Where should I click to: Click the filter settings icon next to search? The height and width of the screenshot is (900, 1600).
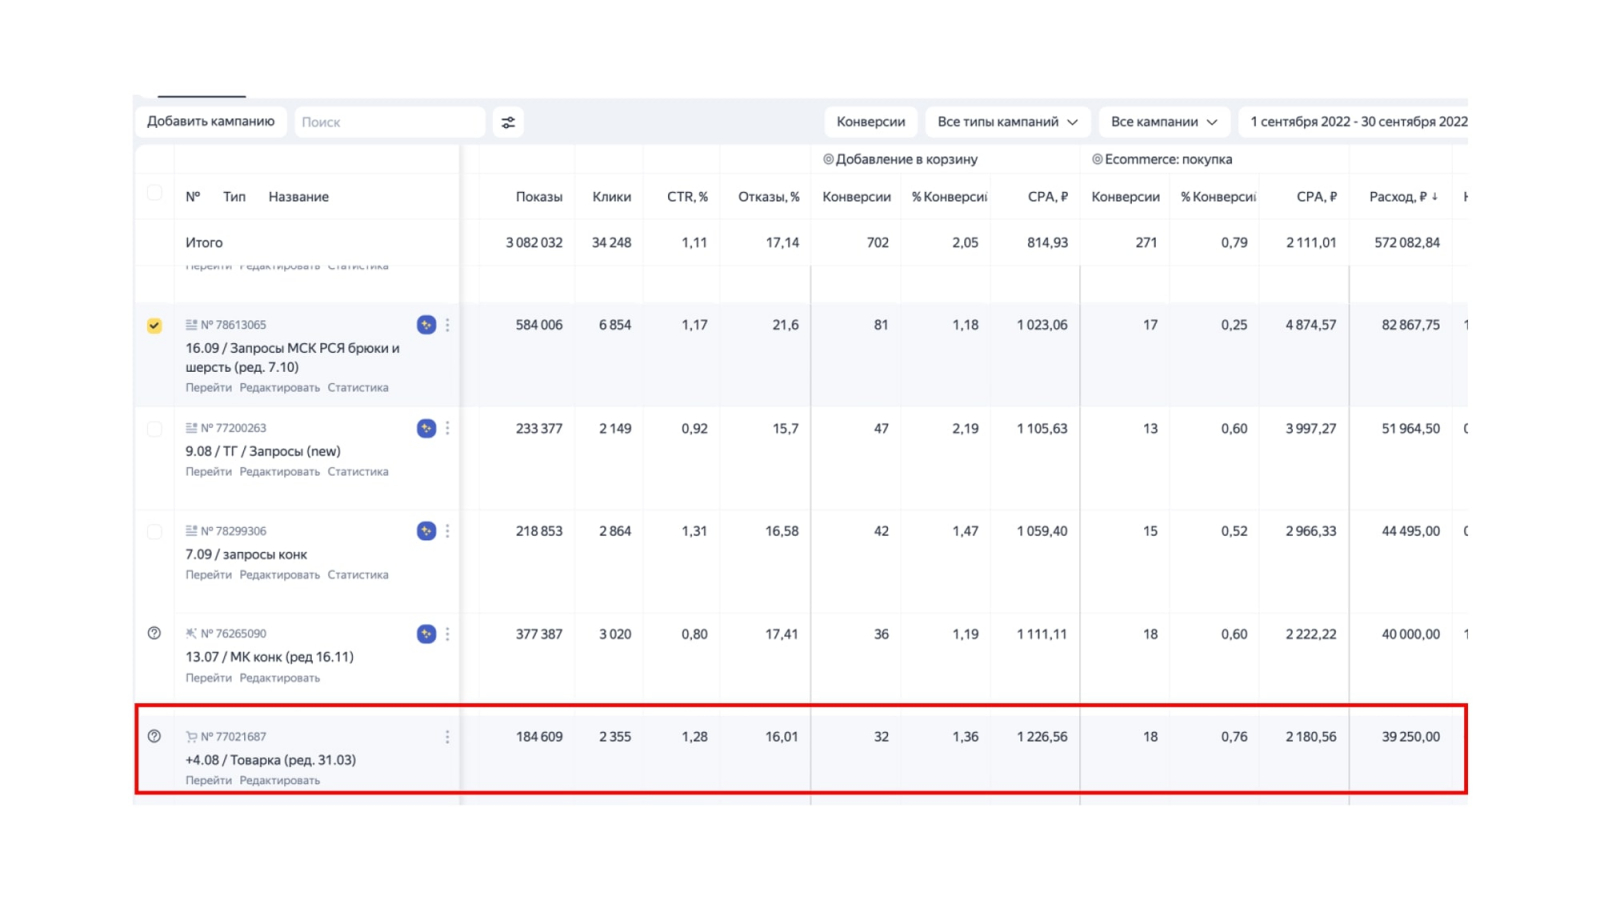(x=508, y=122)
